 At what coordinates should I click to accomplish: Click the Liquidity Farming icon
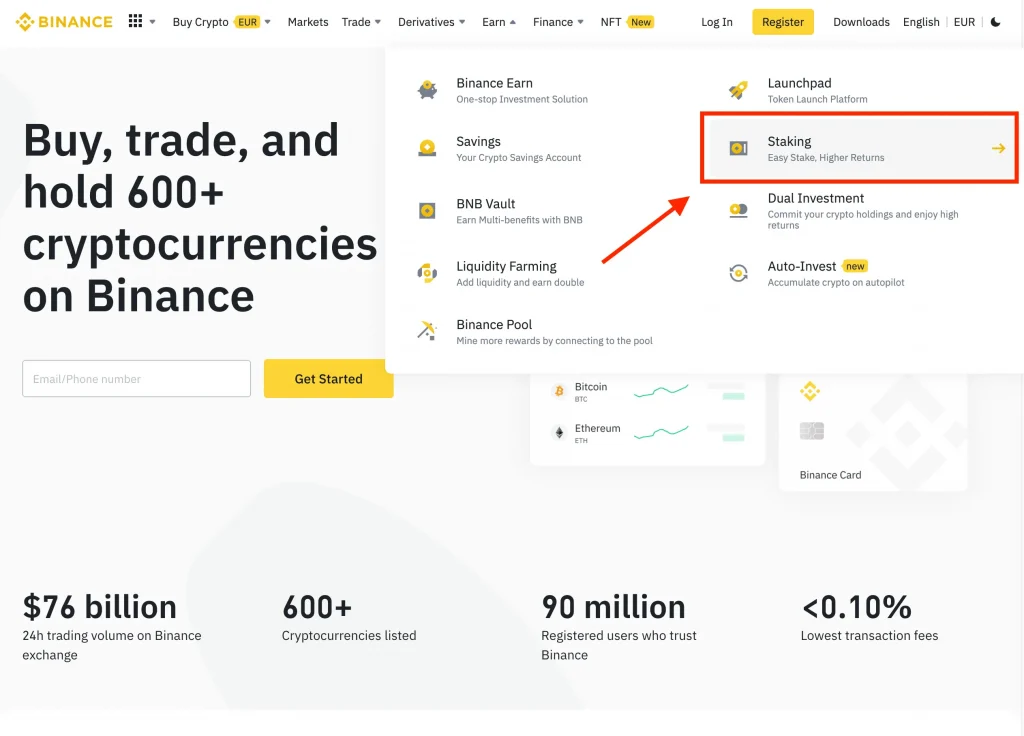point(427,273)
